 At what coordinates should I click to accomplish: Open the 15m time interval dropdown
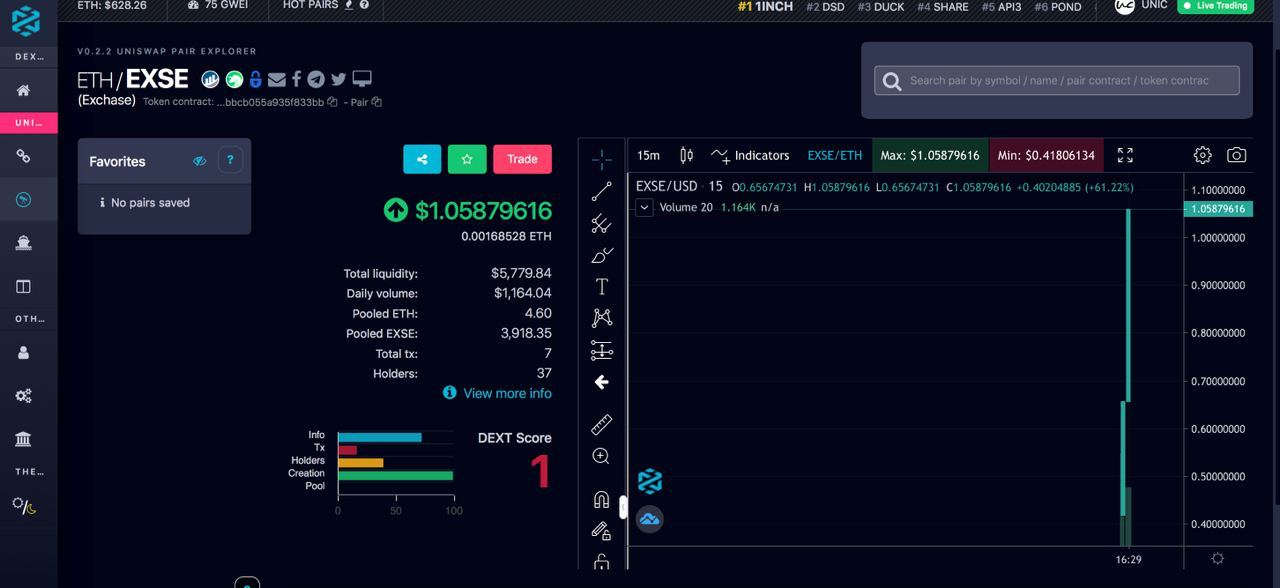[648, 155]
